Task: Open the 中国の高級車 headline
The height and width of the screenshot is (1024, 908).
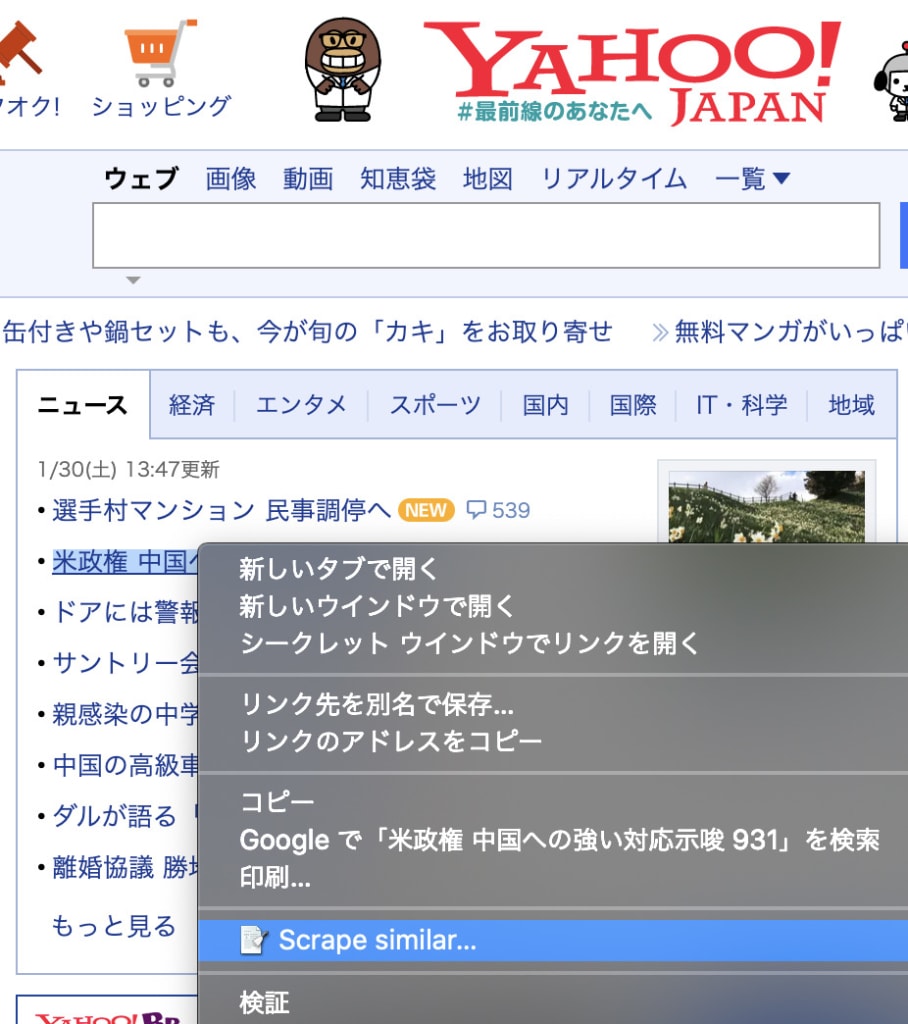Action: coord(125,765)
